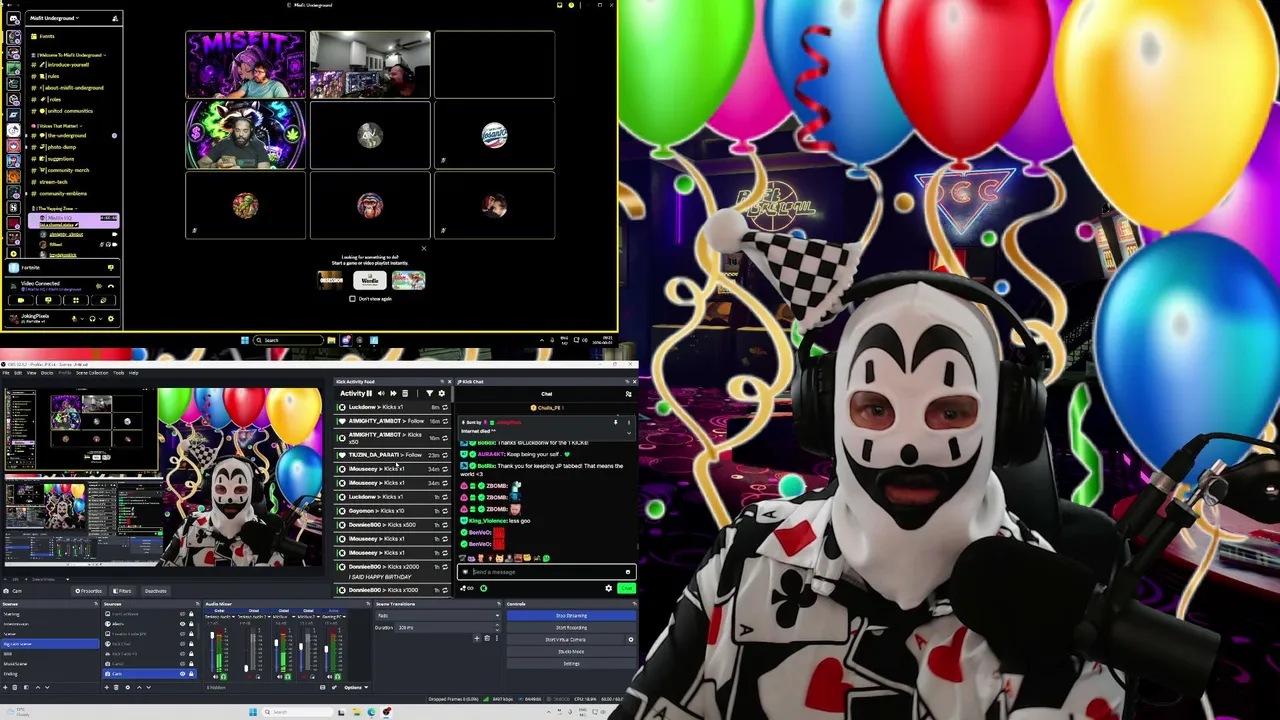Share your screen in Discord voice panel
The height and width of the screenshot is (720, 1280).
click(x=48, y=300)
